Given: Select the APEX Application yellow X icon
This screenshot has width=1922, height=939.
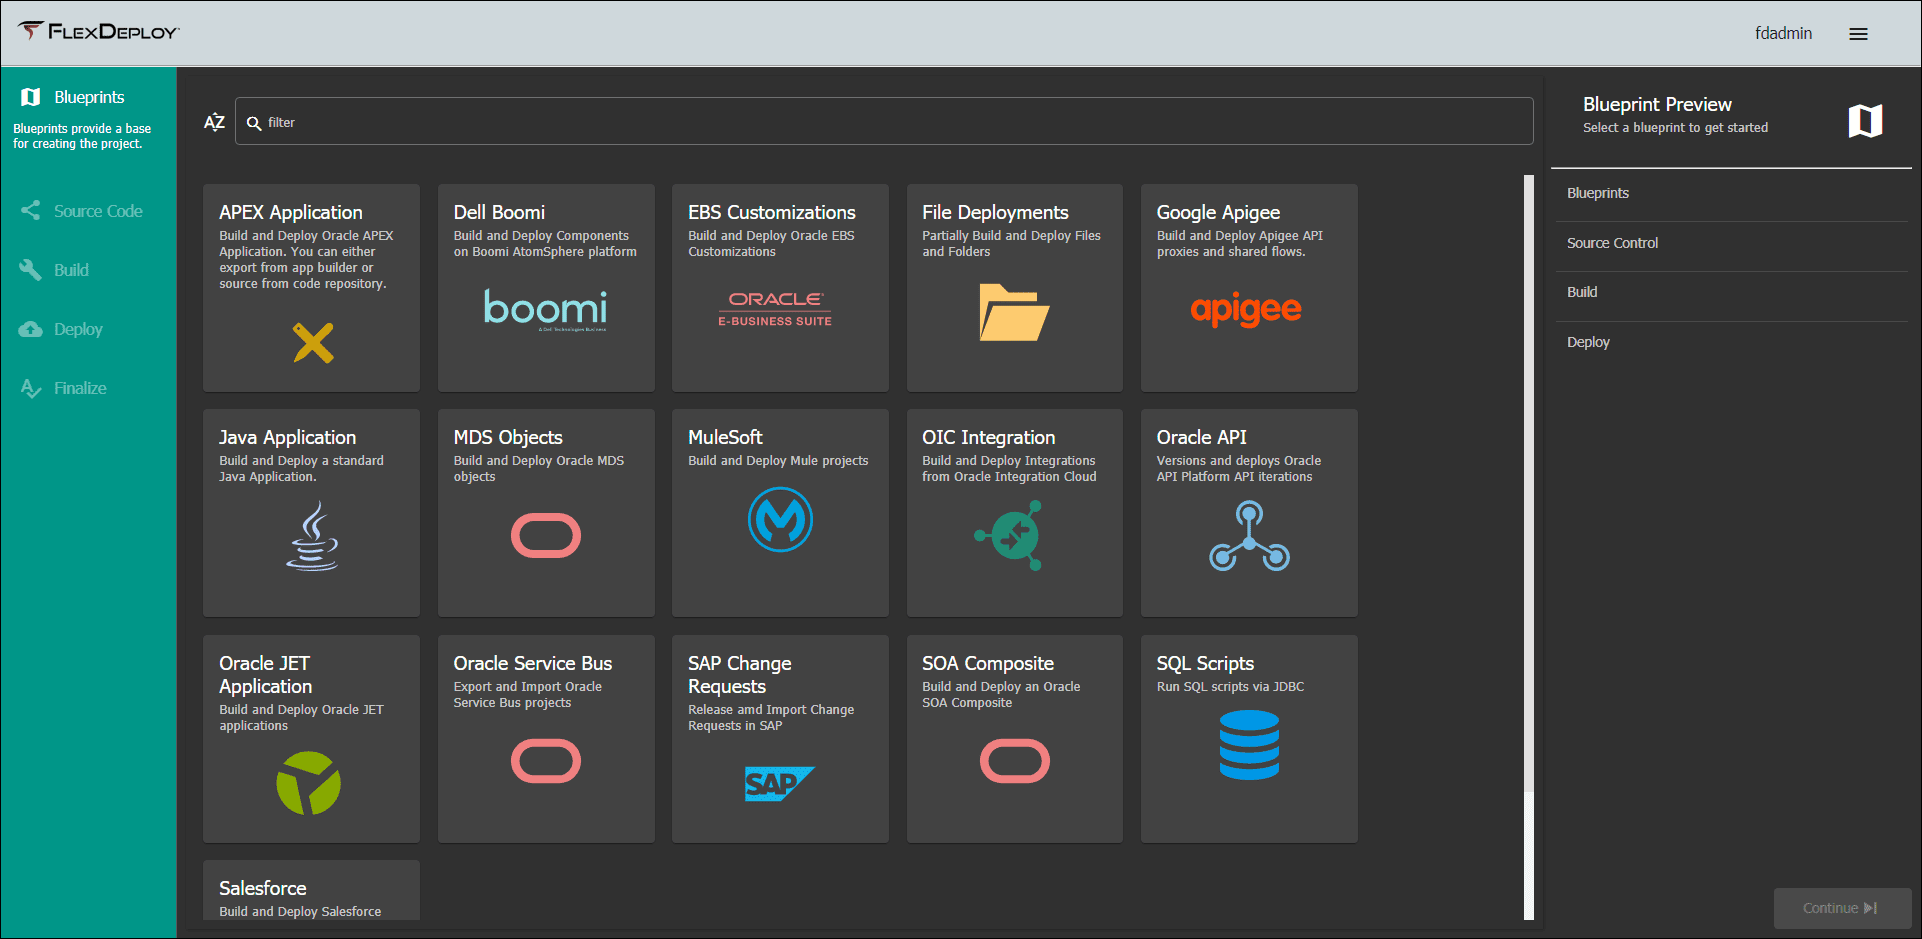Looking at the screenshot, I should 313,343.
